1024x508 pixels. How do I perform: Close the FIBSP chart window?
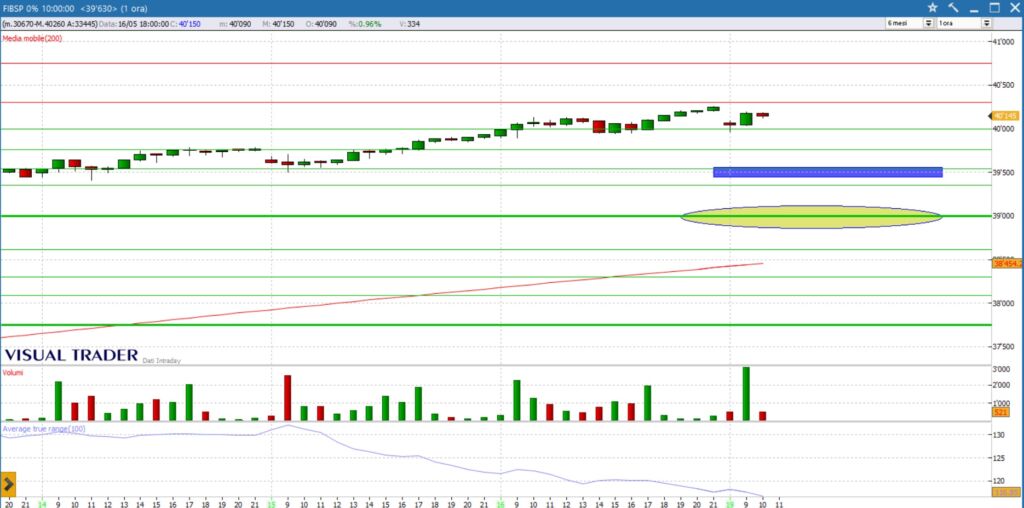coord(1014,8)
